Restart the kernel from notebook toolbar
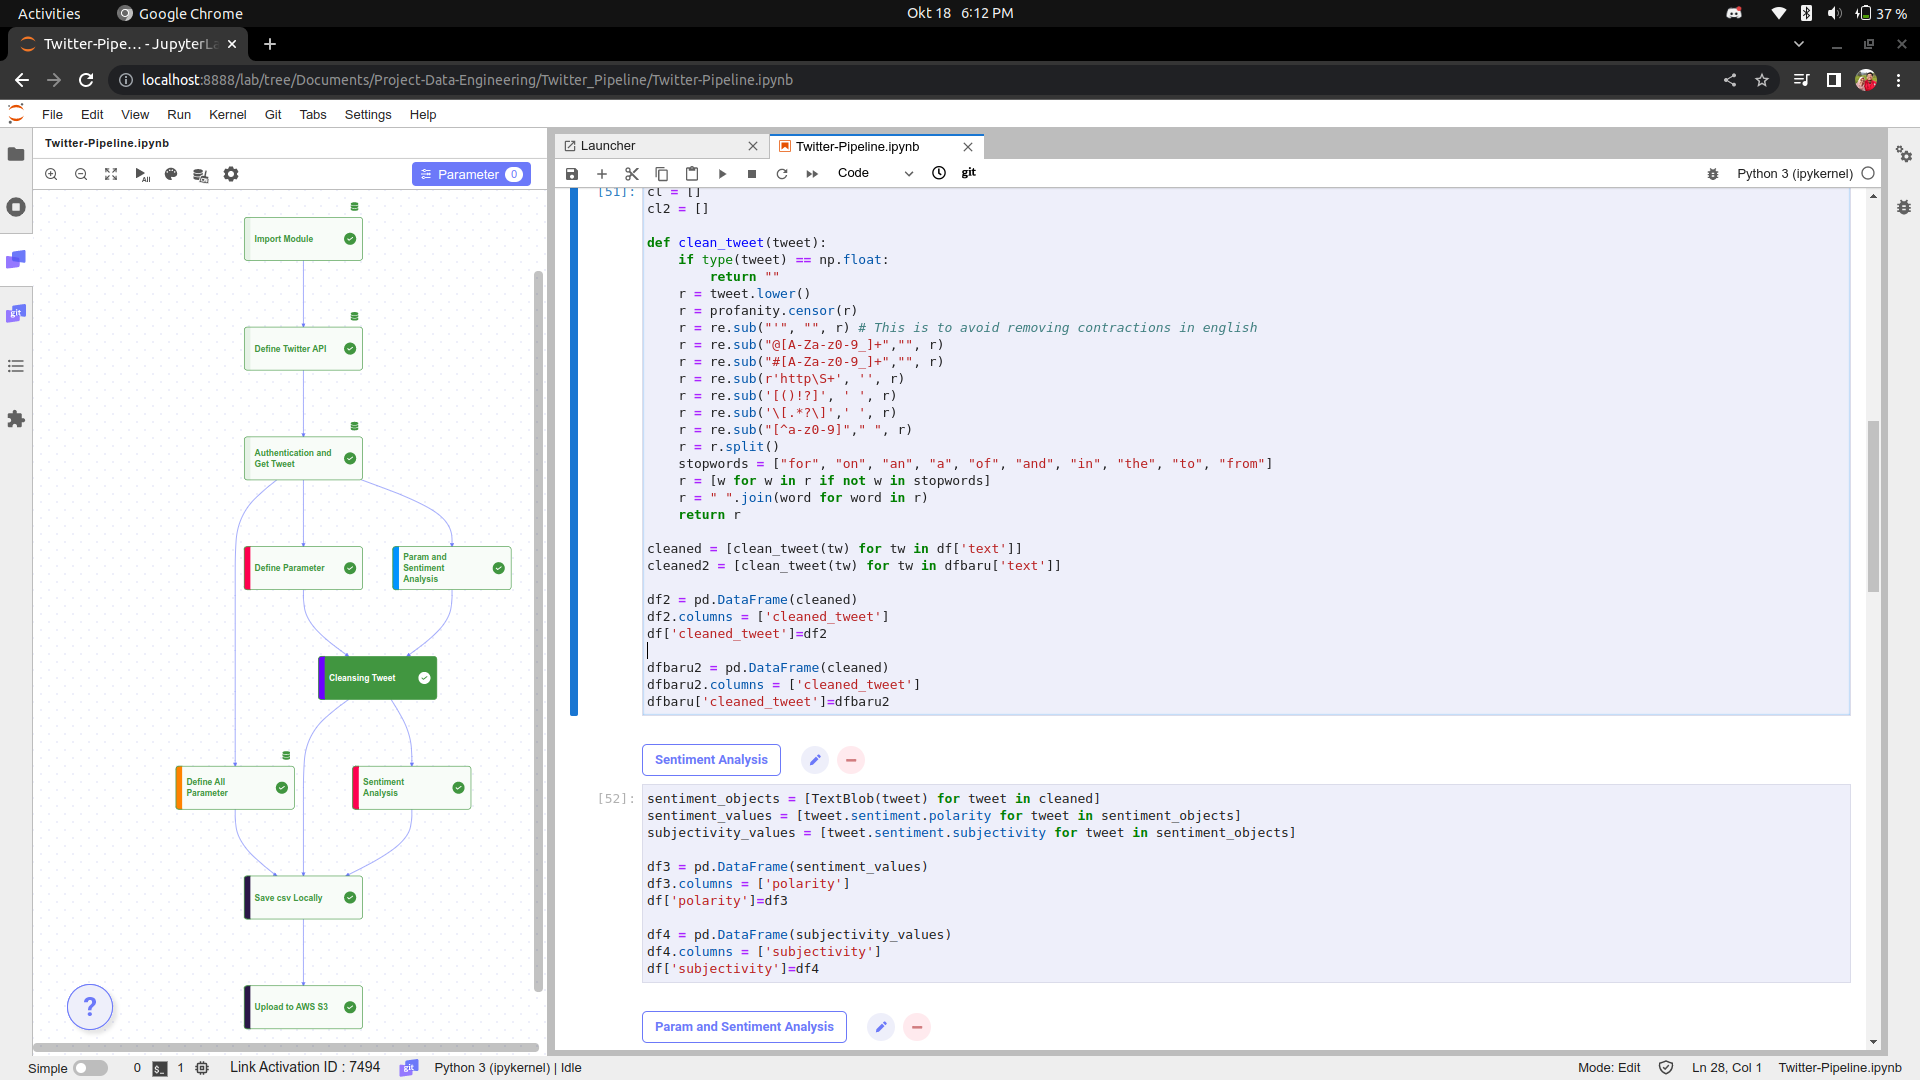Screen dimensions: 1920x1080 coord(782,173)
